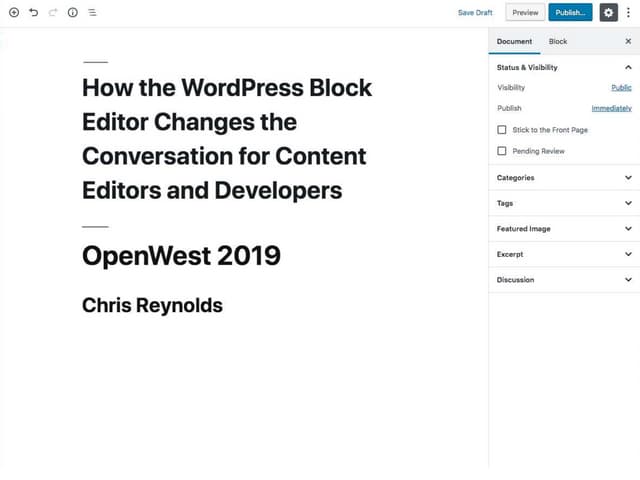Expand the Tags panel
The height and width of the screenshot is (480, 640).
(x=628, y=203)
